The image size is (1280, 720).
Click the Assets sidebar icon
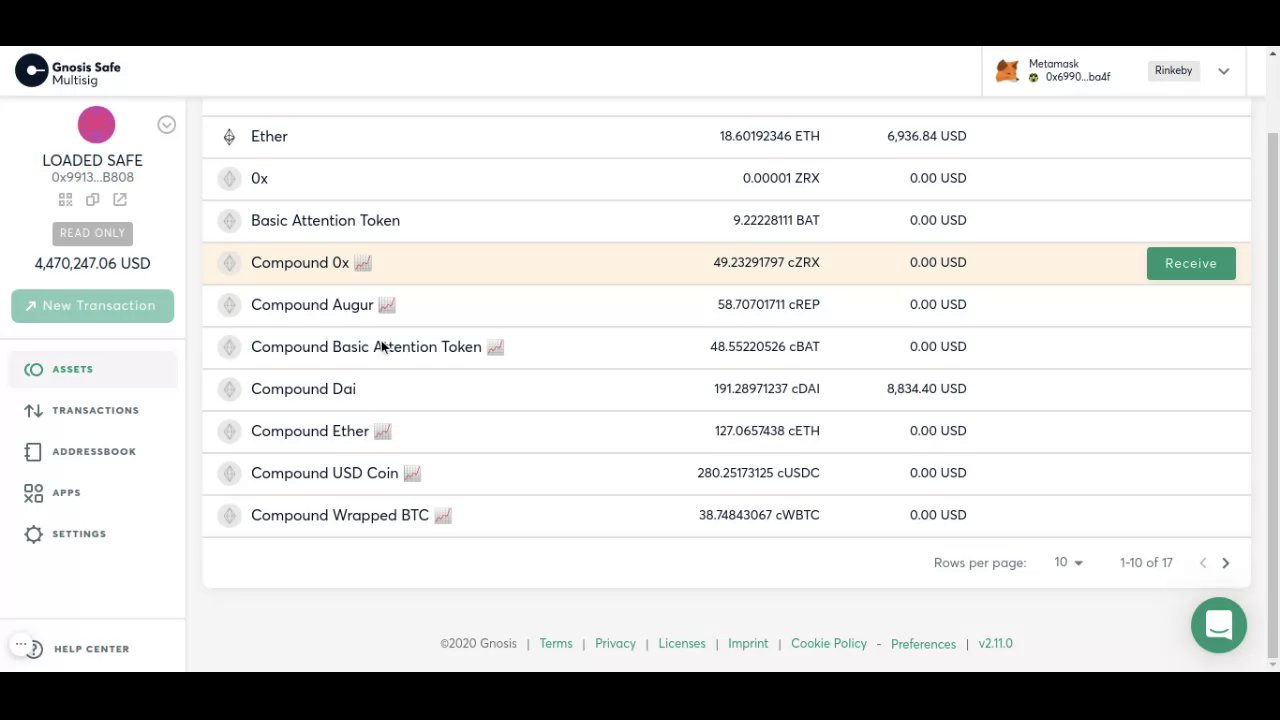[33, 370]
